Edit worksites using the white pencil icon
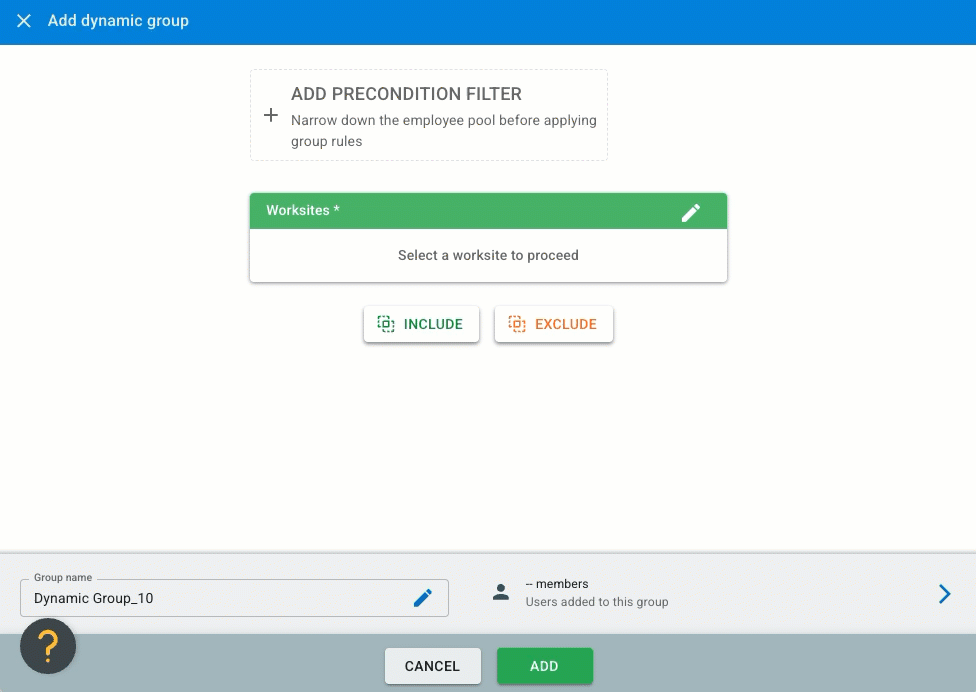This screenshot has width=976, height=692. tap(690, 213)
